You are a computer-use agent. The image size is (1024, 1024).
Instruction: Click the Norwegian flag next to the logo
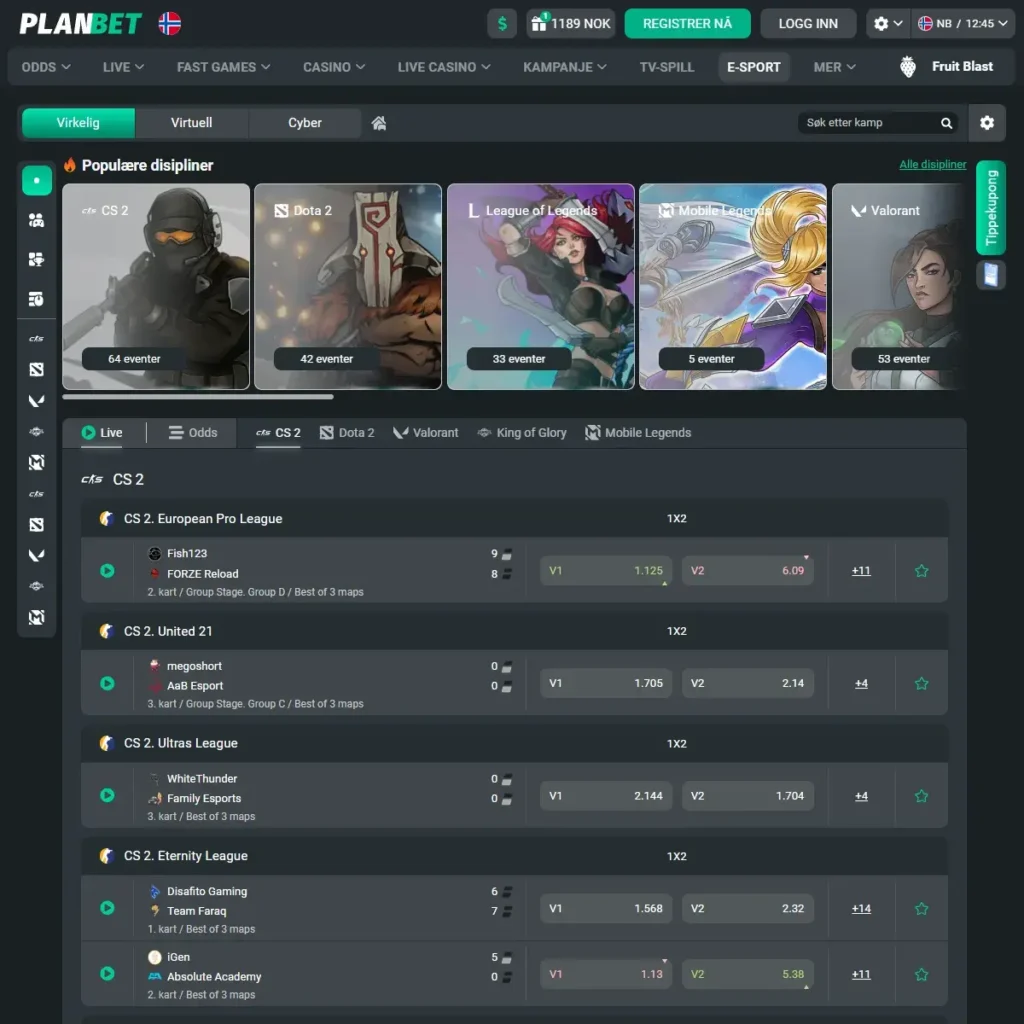[170, 24]
